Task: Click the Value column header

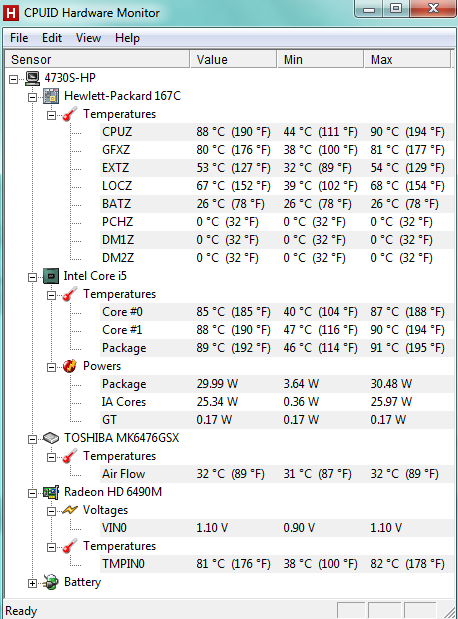Action: pyautogui.click(x=233, y=60)
